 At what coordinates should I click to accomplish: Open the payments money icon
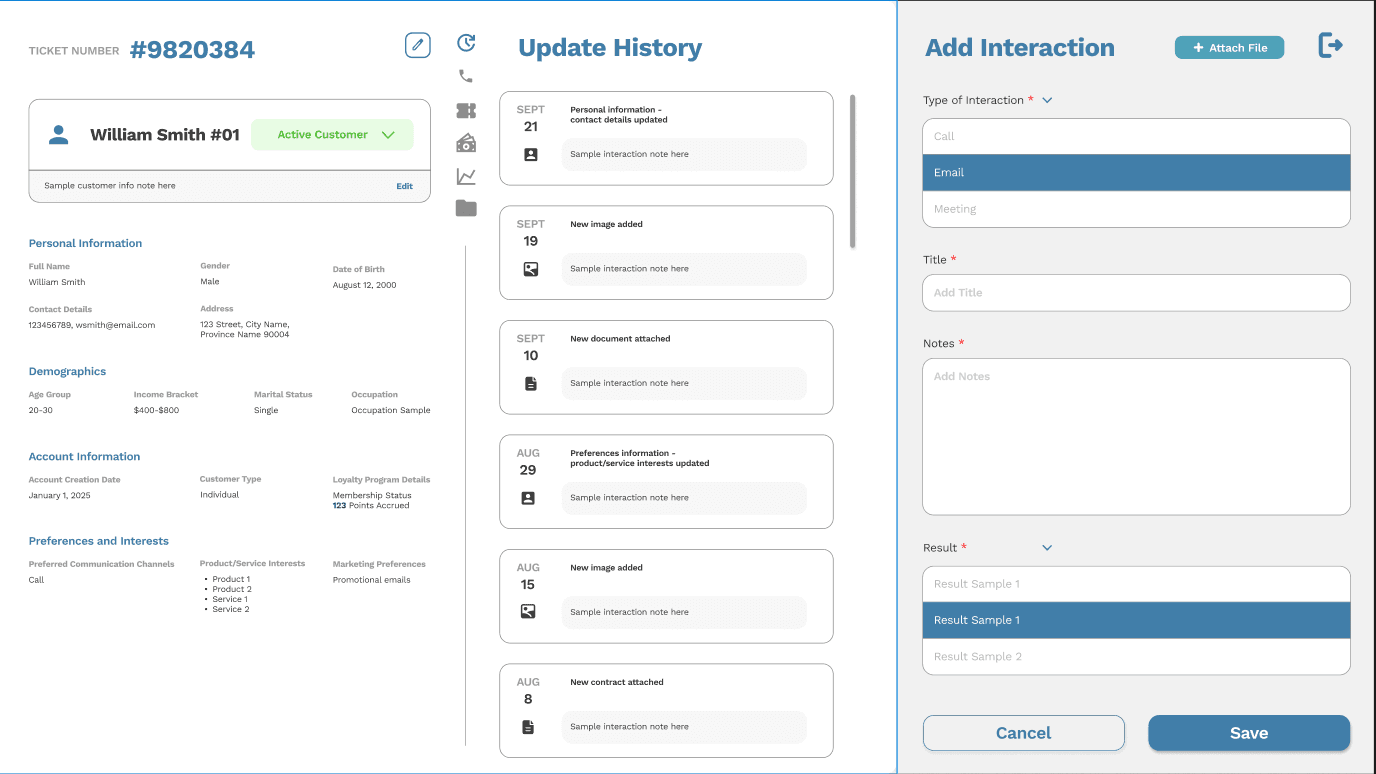point(465,142)
